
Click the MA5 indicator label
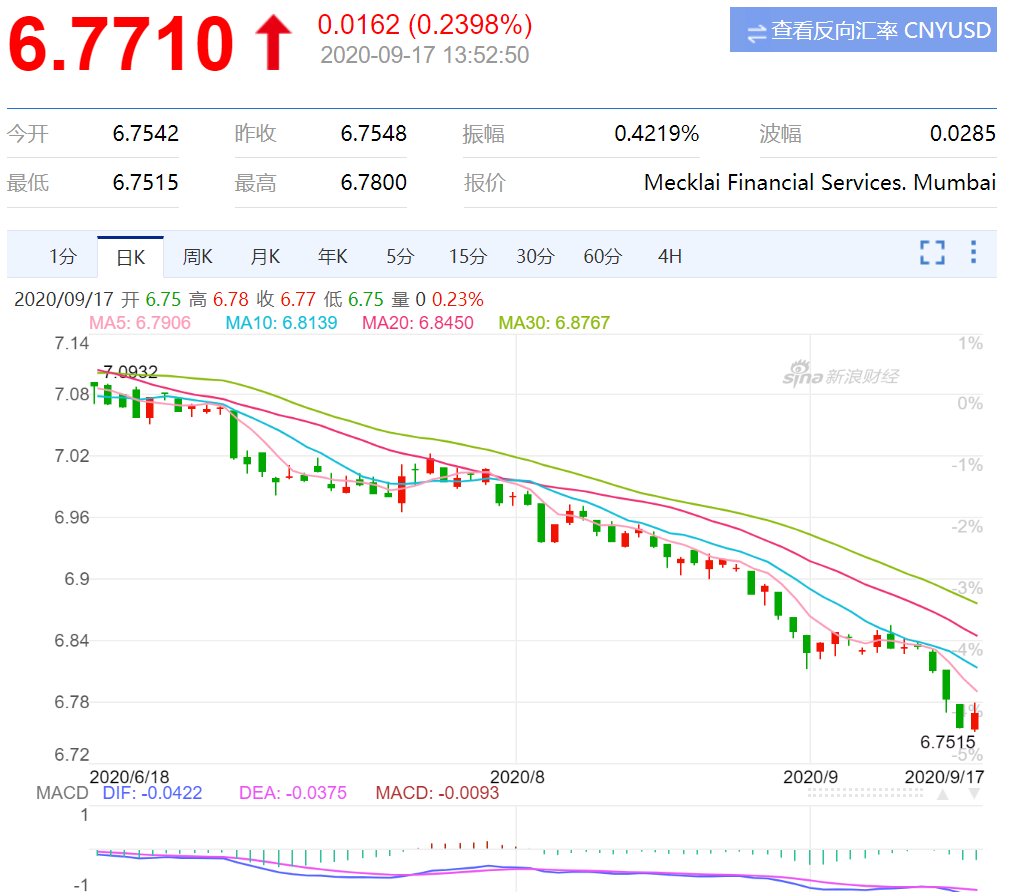click(140, 323)
